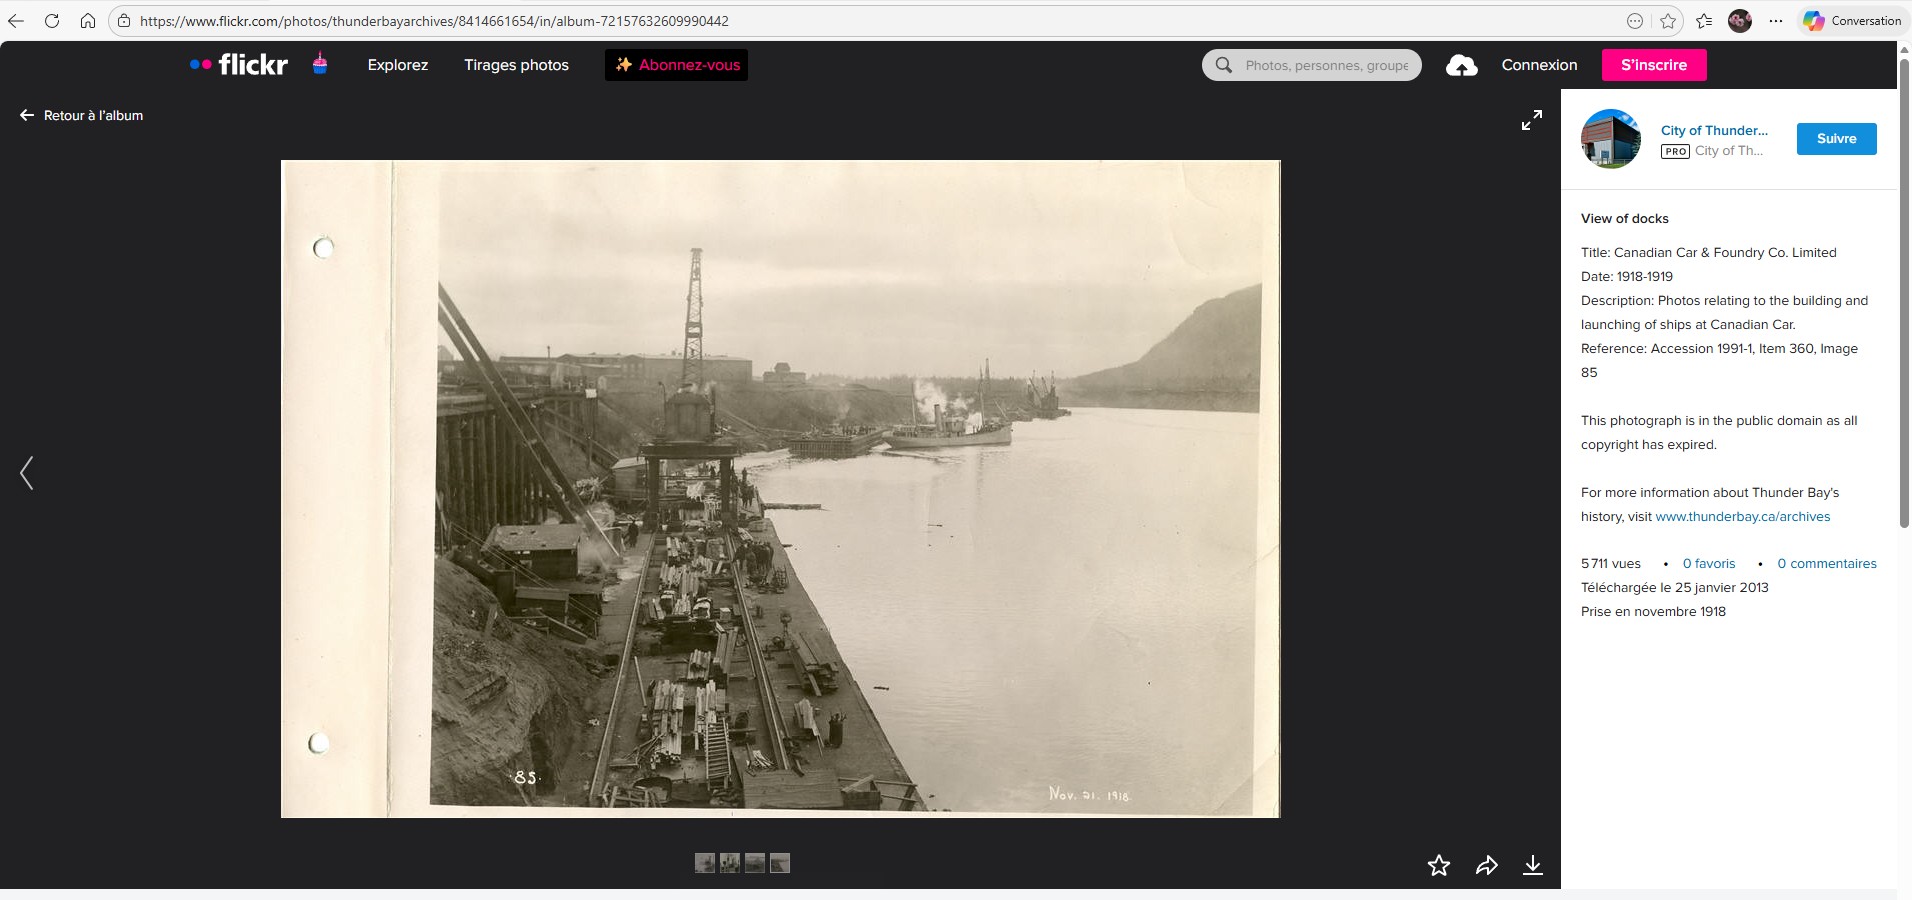Open the www.thunderbay.ca/archives link

pos(1742,517)
